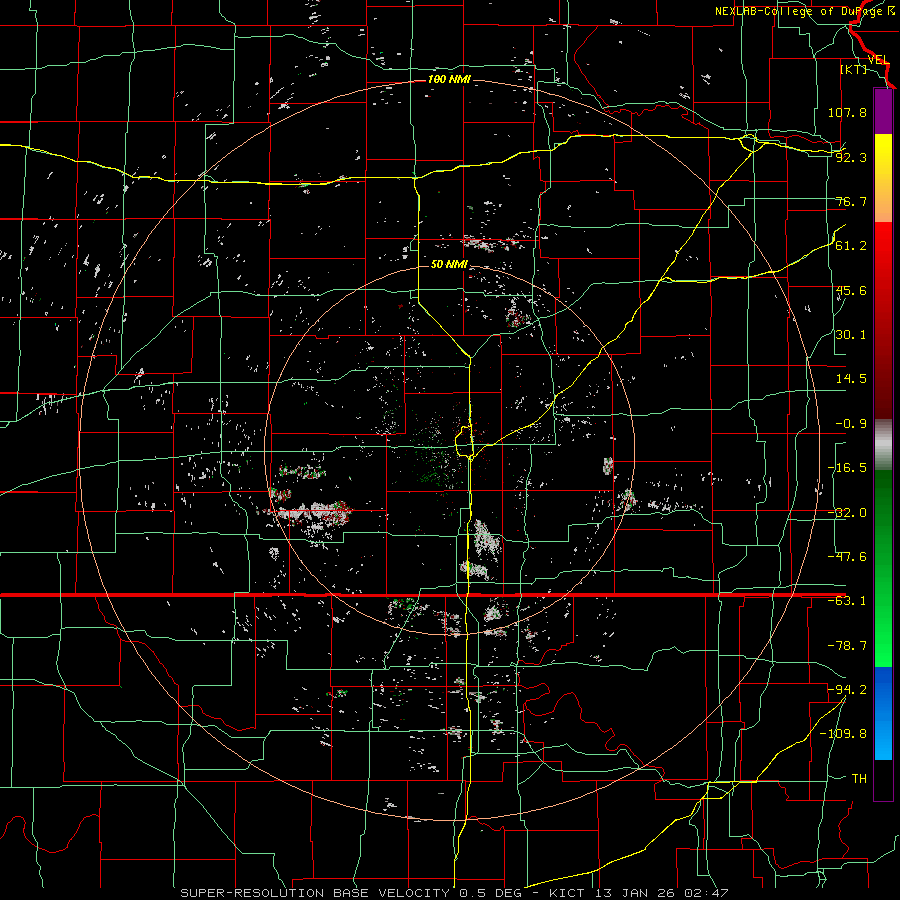Click the 61.2 velocity scale value
The width and height of the screenshot is (900, 900).
pos(851,246)
